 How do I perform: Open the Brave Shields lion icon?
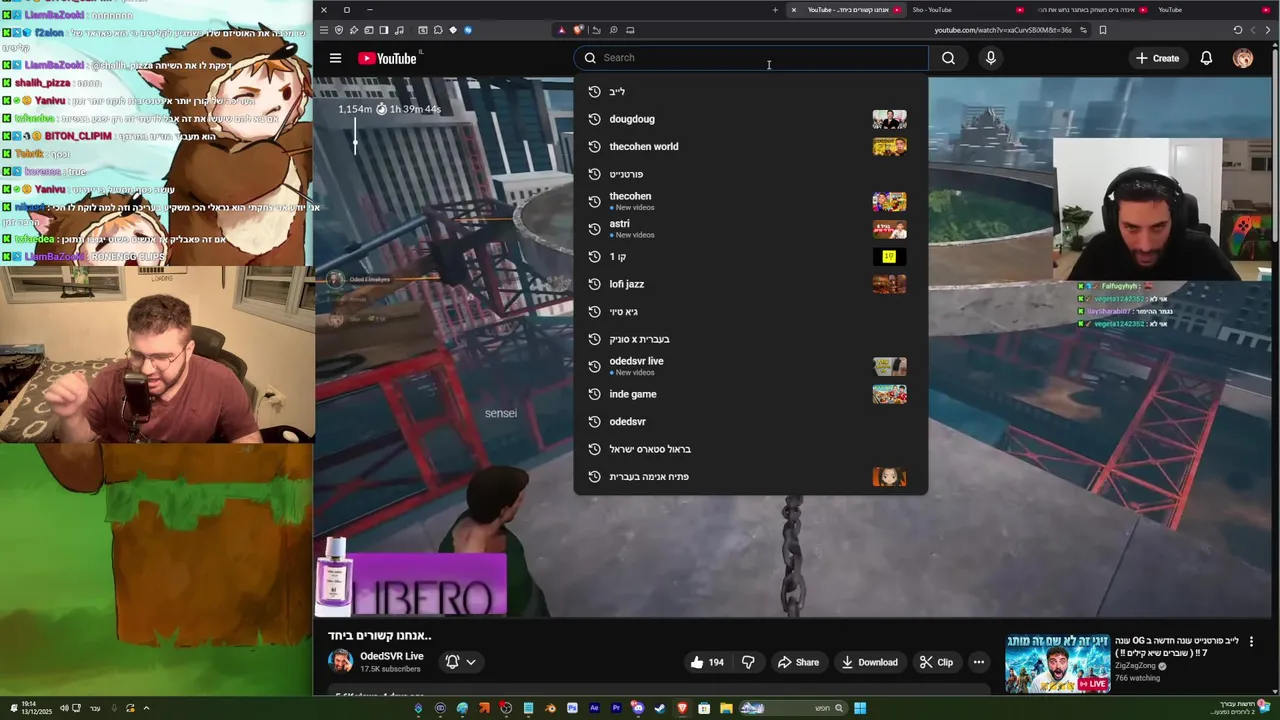[x=578, y=30]
